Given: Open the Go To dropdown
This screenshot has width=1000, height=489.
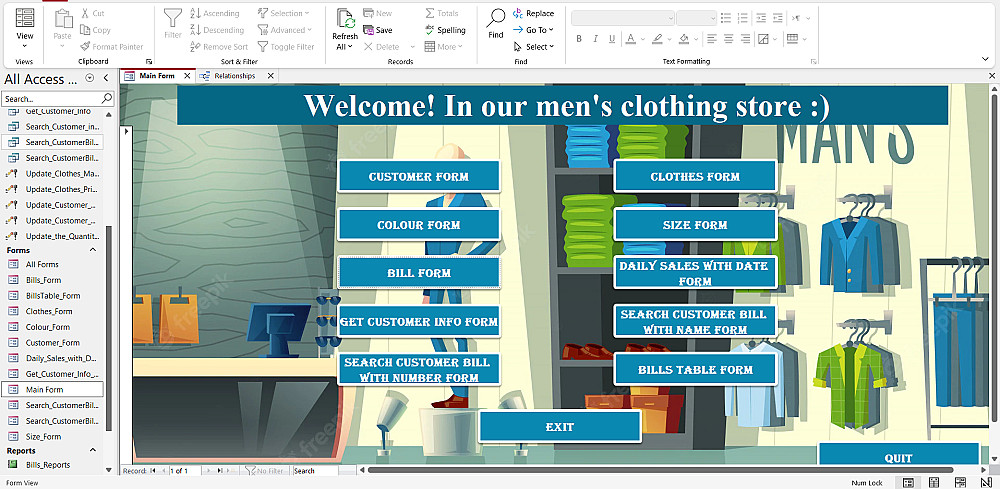Looking at the screenshot, I should coord(536,30).
